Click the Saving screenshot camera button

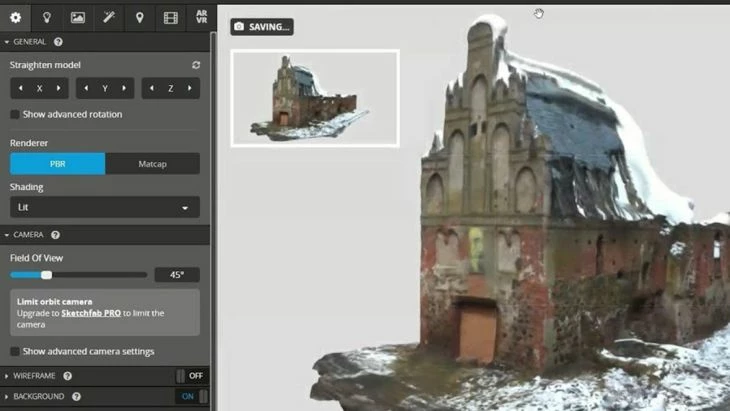(x=262, y=27)
